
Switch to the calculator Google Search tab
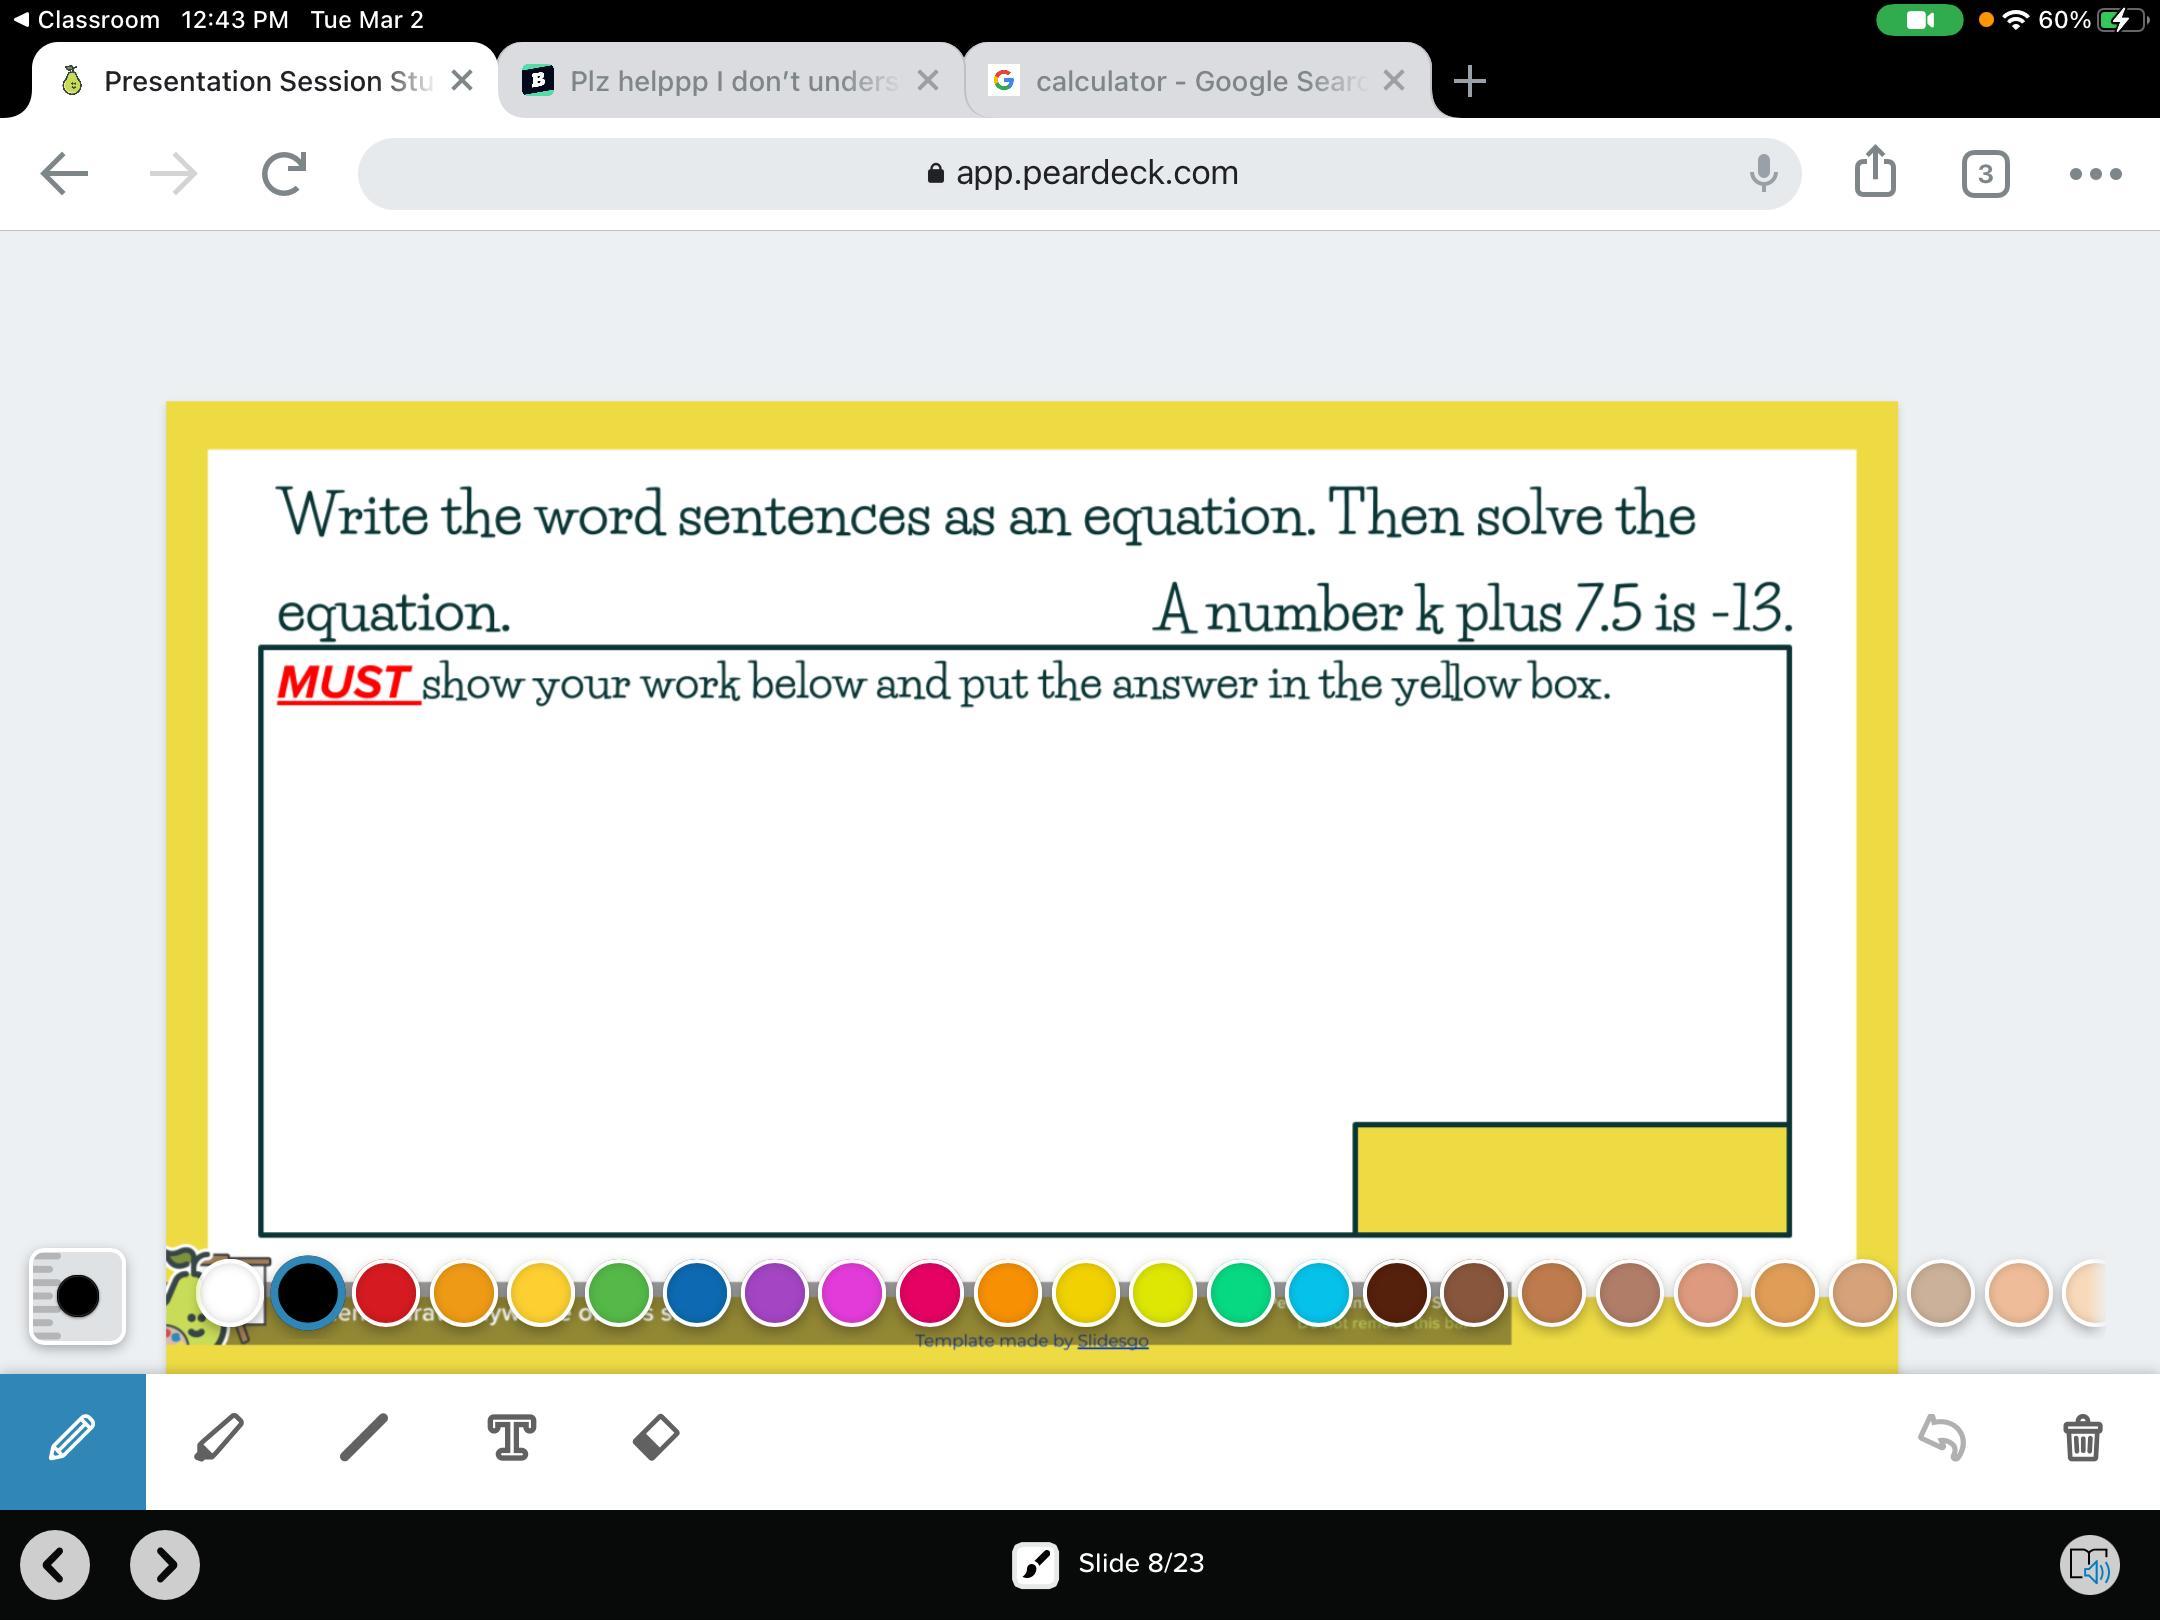(1198, 81)
